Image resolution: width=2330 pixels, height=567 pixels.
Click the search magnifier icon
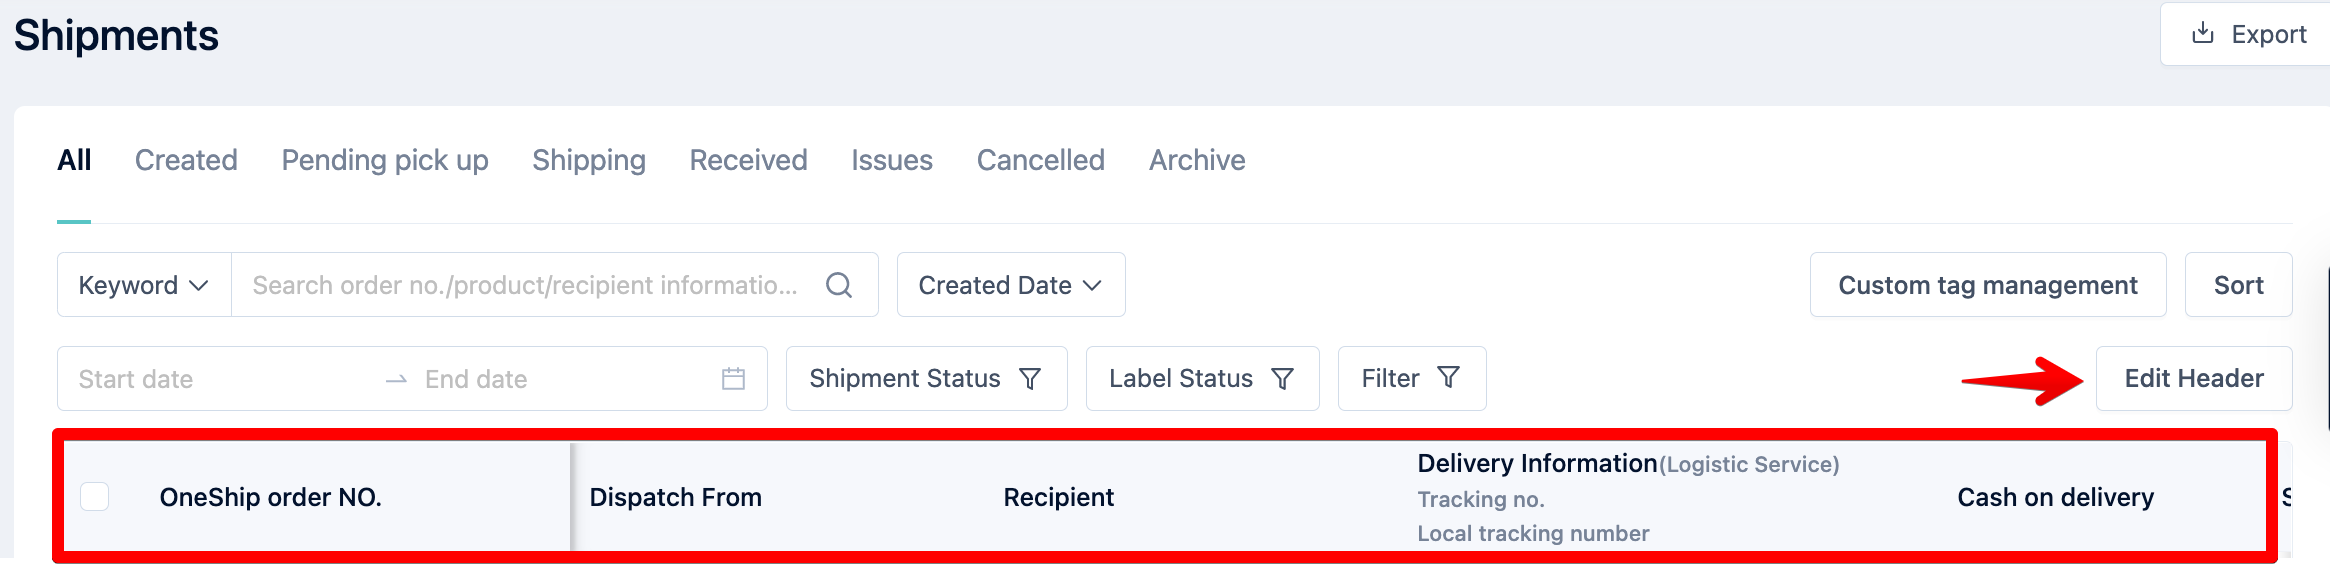(x=839, y=285)
